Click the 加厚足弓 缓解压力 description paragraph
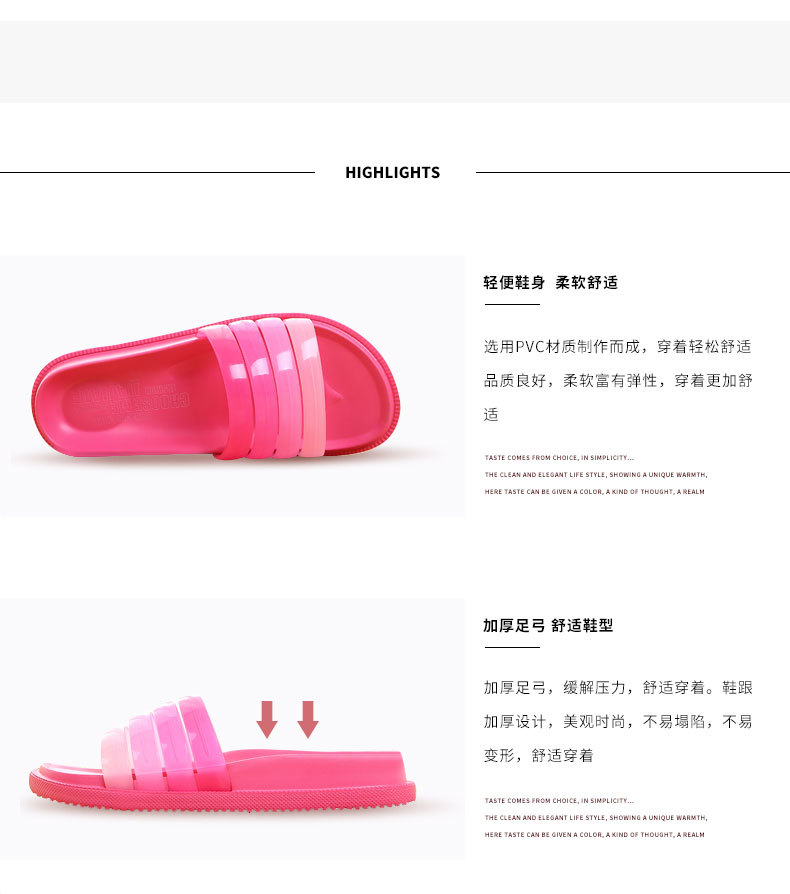This screenshot has width=790, height=894. 618,721
